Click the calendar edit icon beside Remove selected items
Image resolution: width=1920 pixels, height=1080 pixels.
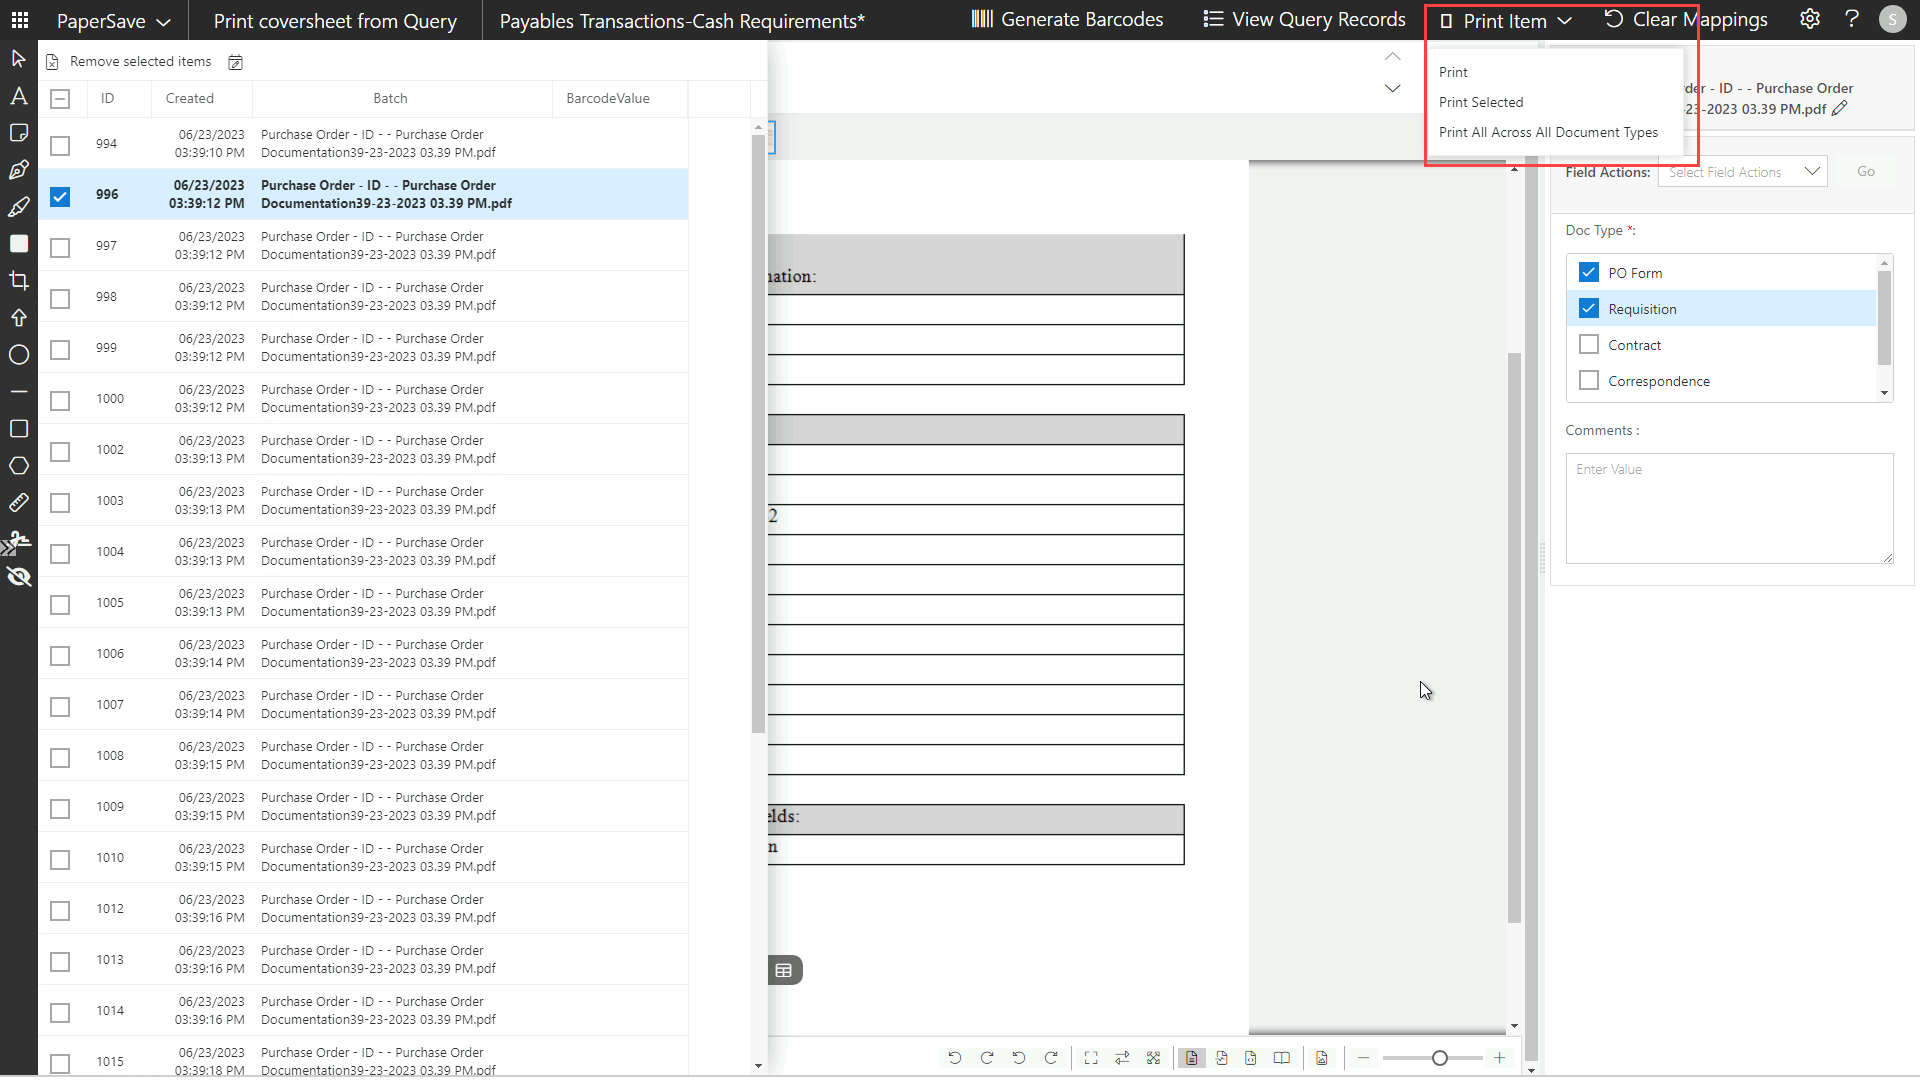tap(236, 62)
